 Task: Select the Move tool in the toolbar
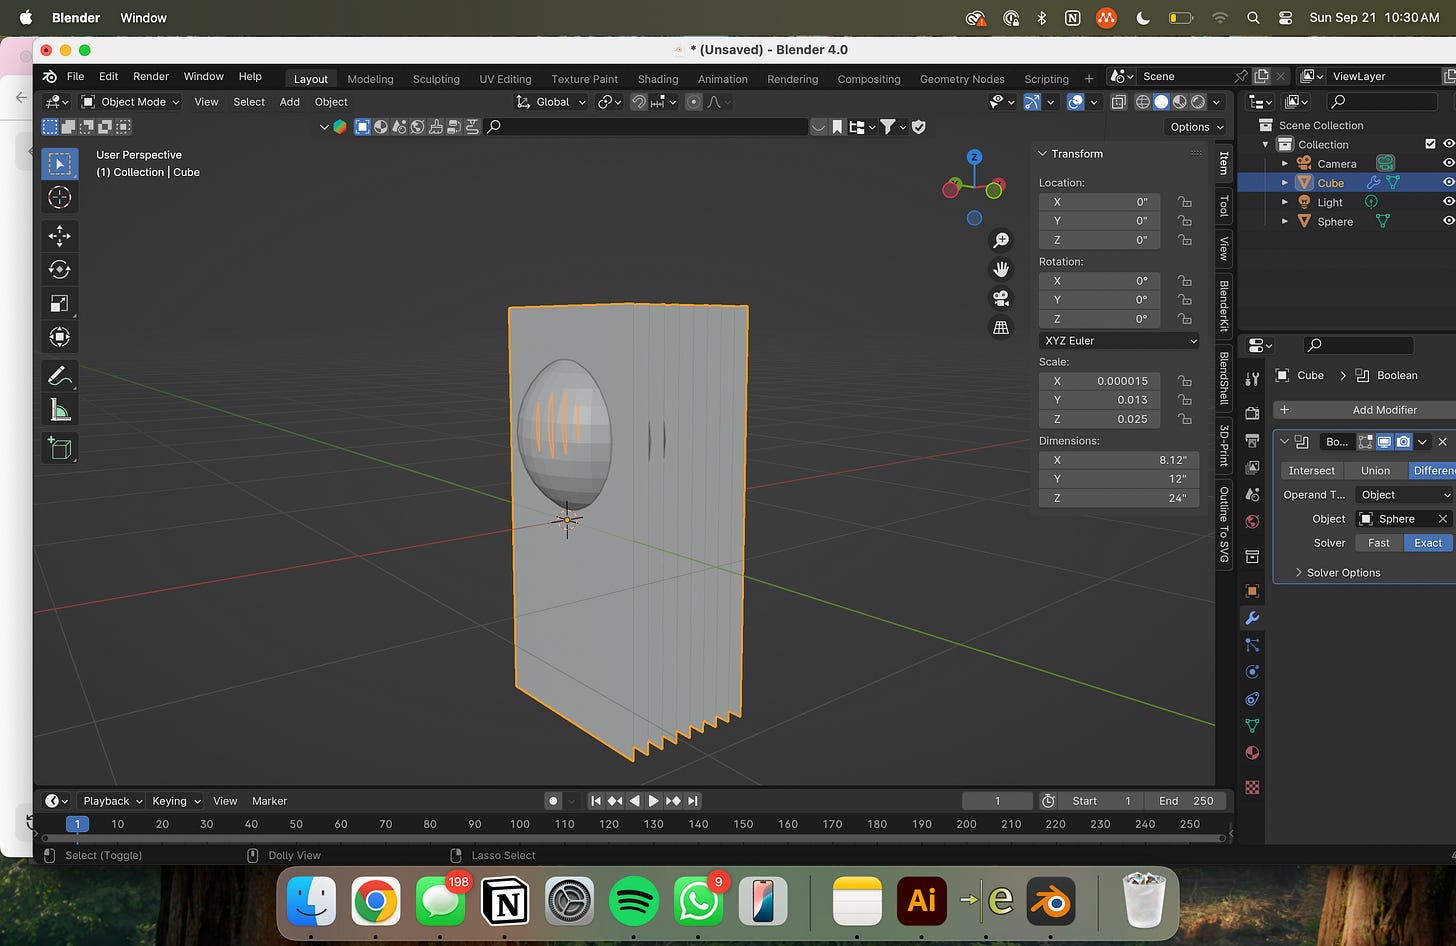pos(59,236)
